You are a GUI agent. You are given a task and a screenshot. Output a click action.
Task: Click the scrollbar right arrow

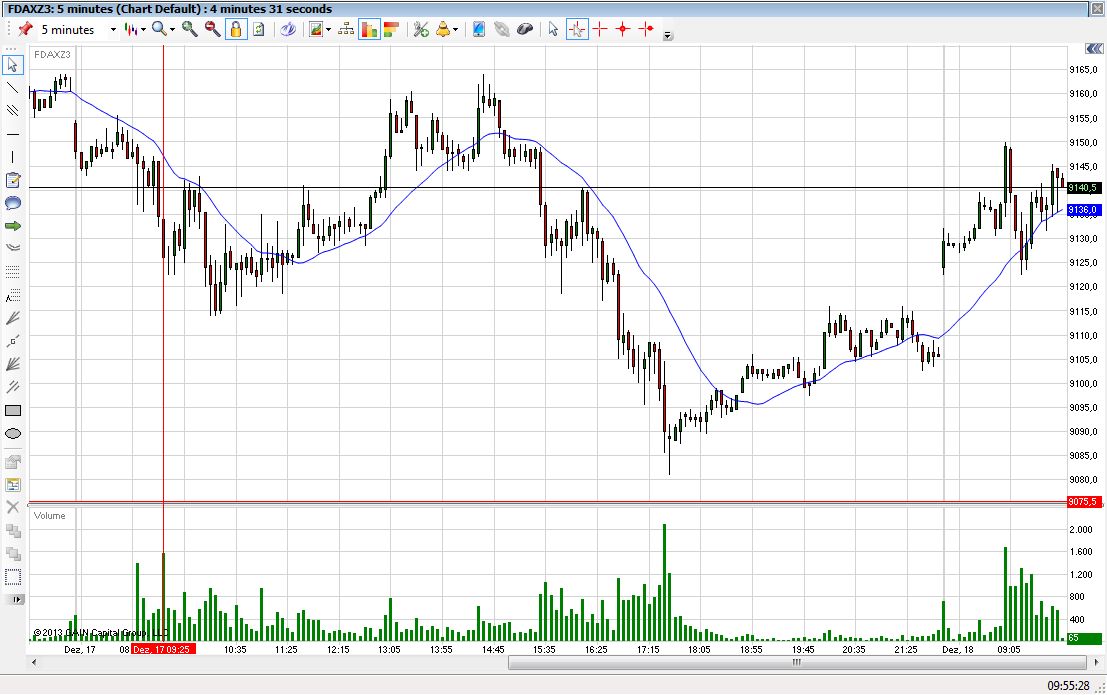(1096, 663)
